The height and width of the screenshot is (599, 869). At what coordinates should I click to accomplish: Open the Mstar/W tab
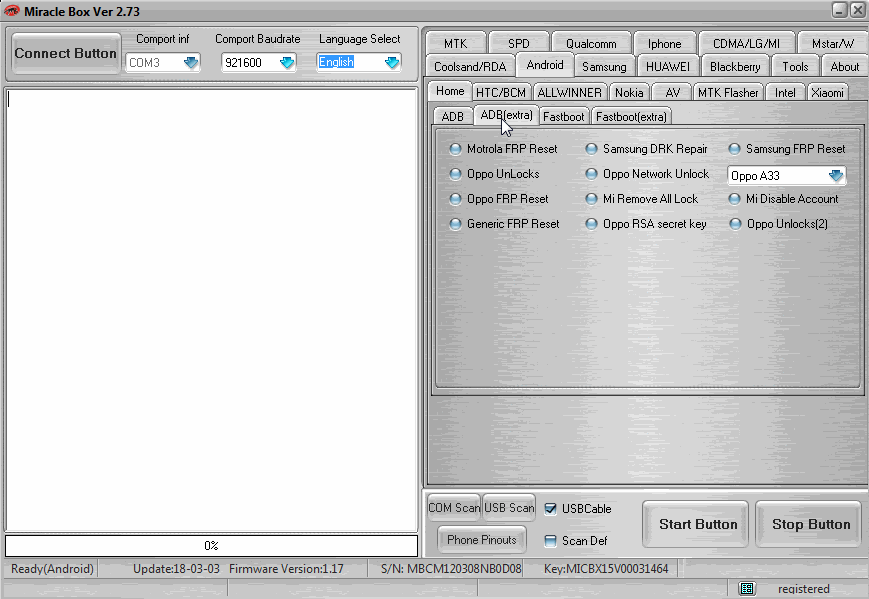pyautogui.click(x=832, y=43)
